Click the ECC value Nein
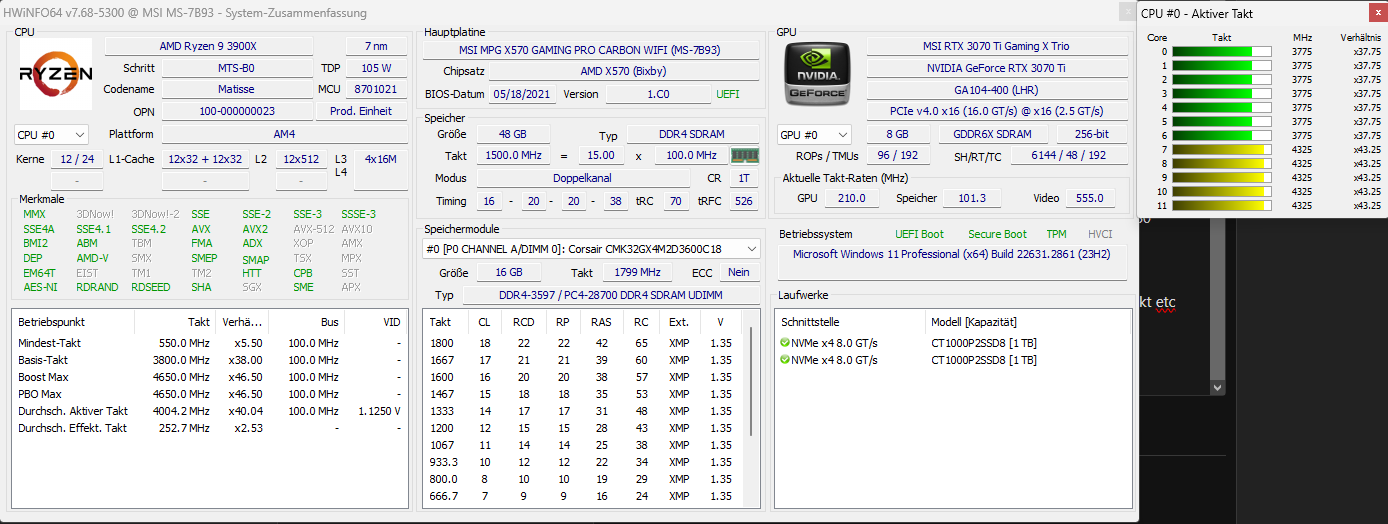Screen dimensions: 1388x524 pos(738,272)
